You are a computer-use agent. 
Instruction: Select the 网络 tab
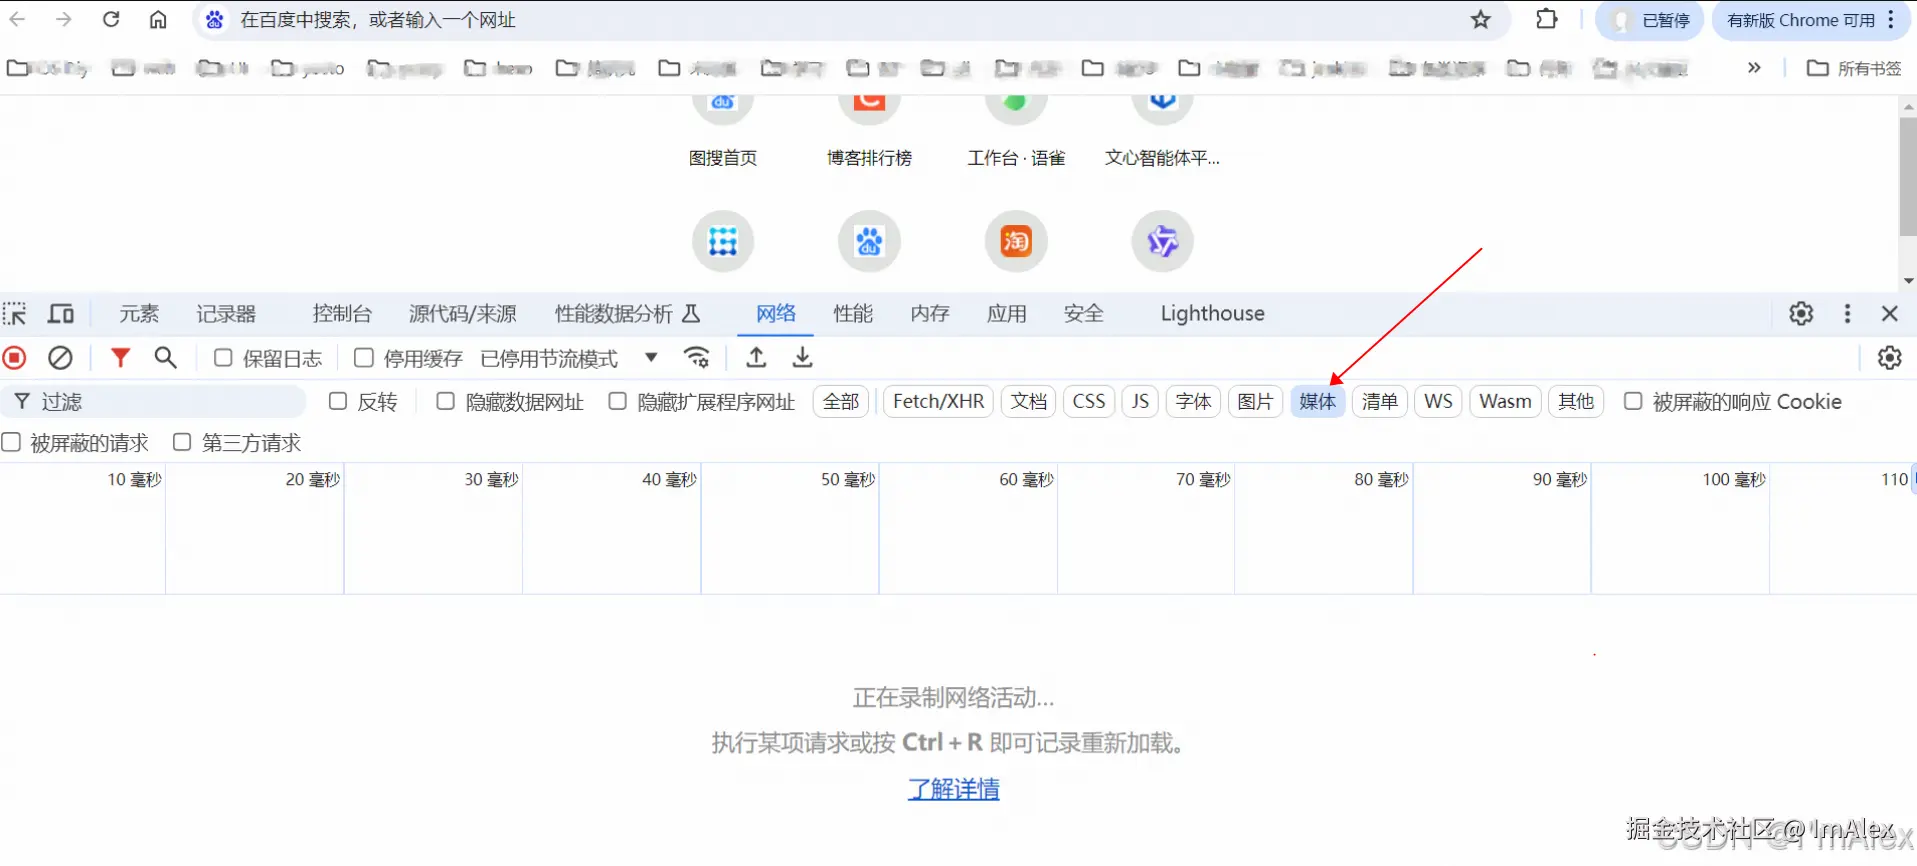(776, 314)
